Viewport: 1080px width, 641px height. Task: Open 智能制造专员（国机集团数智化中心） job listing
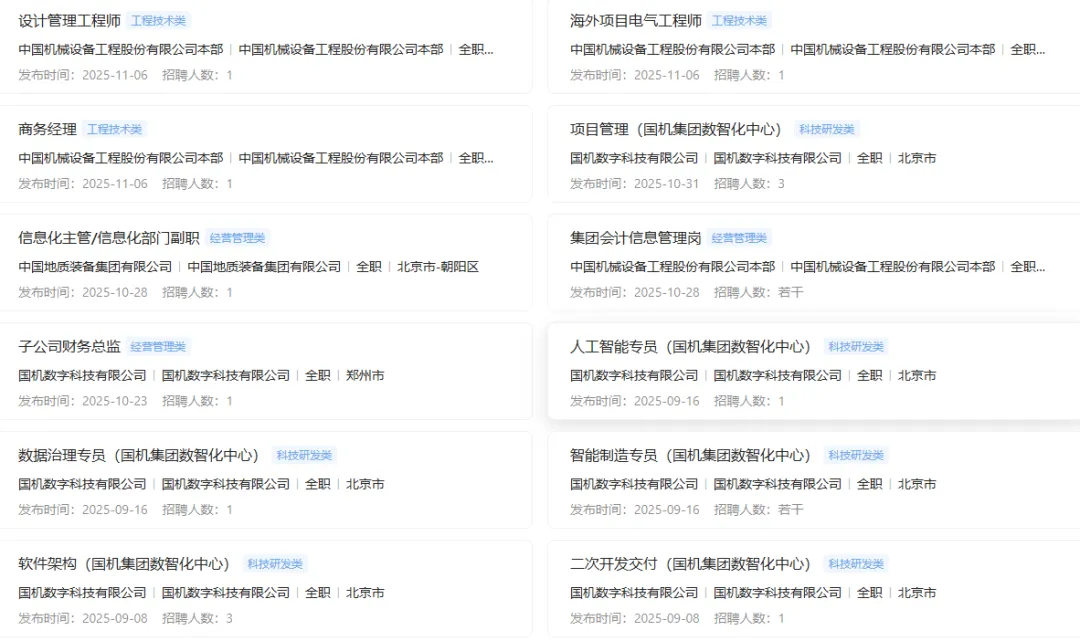tap(690, 455)
